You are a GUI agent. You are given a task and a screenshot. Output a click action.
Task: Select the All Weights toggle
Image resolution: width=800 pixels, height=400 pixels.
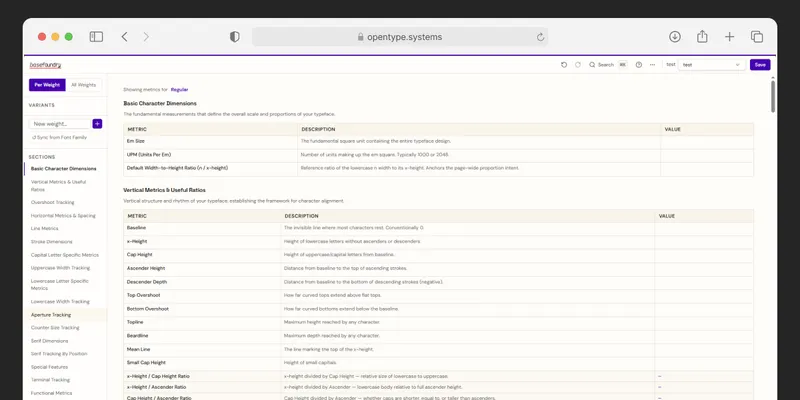click(x=84, y=85)
